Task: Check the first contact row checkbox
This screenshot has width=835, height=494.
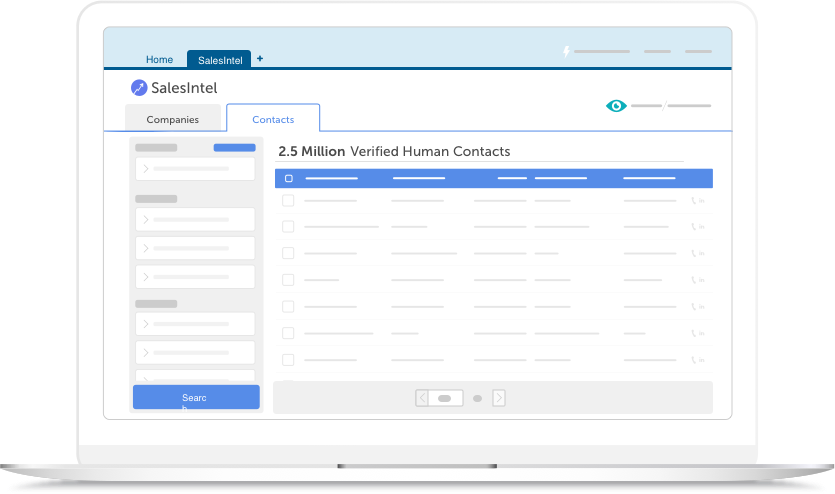Action: (288, 201)
